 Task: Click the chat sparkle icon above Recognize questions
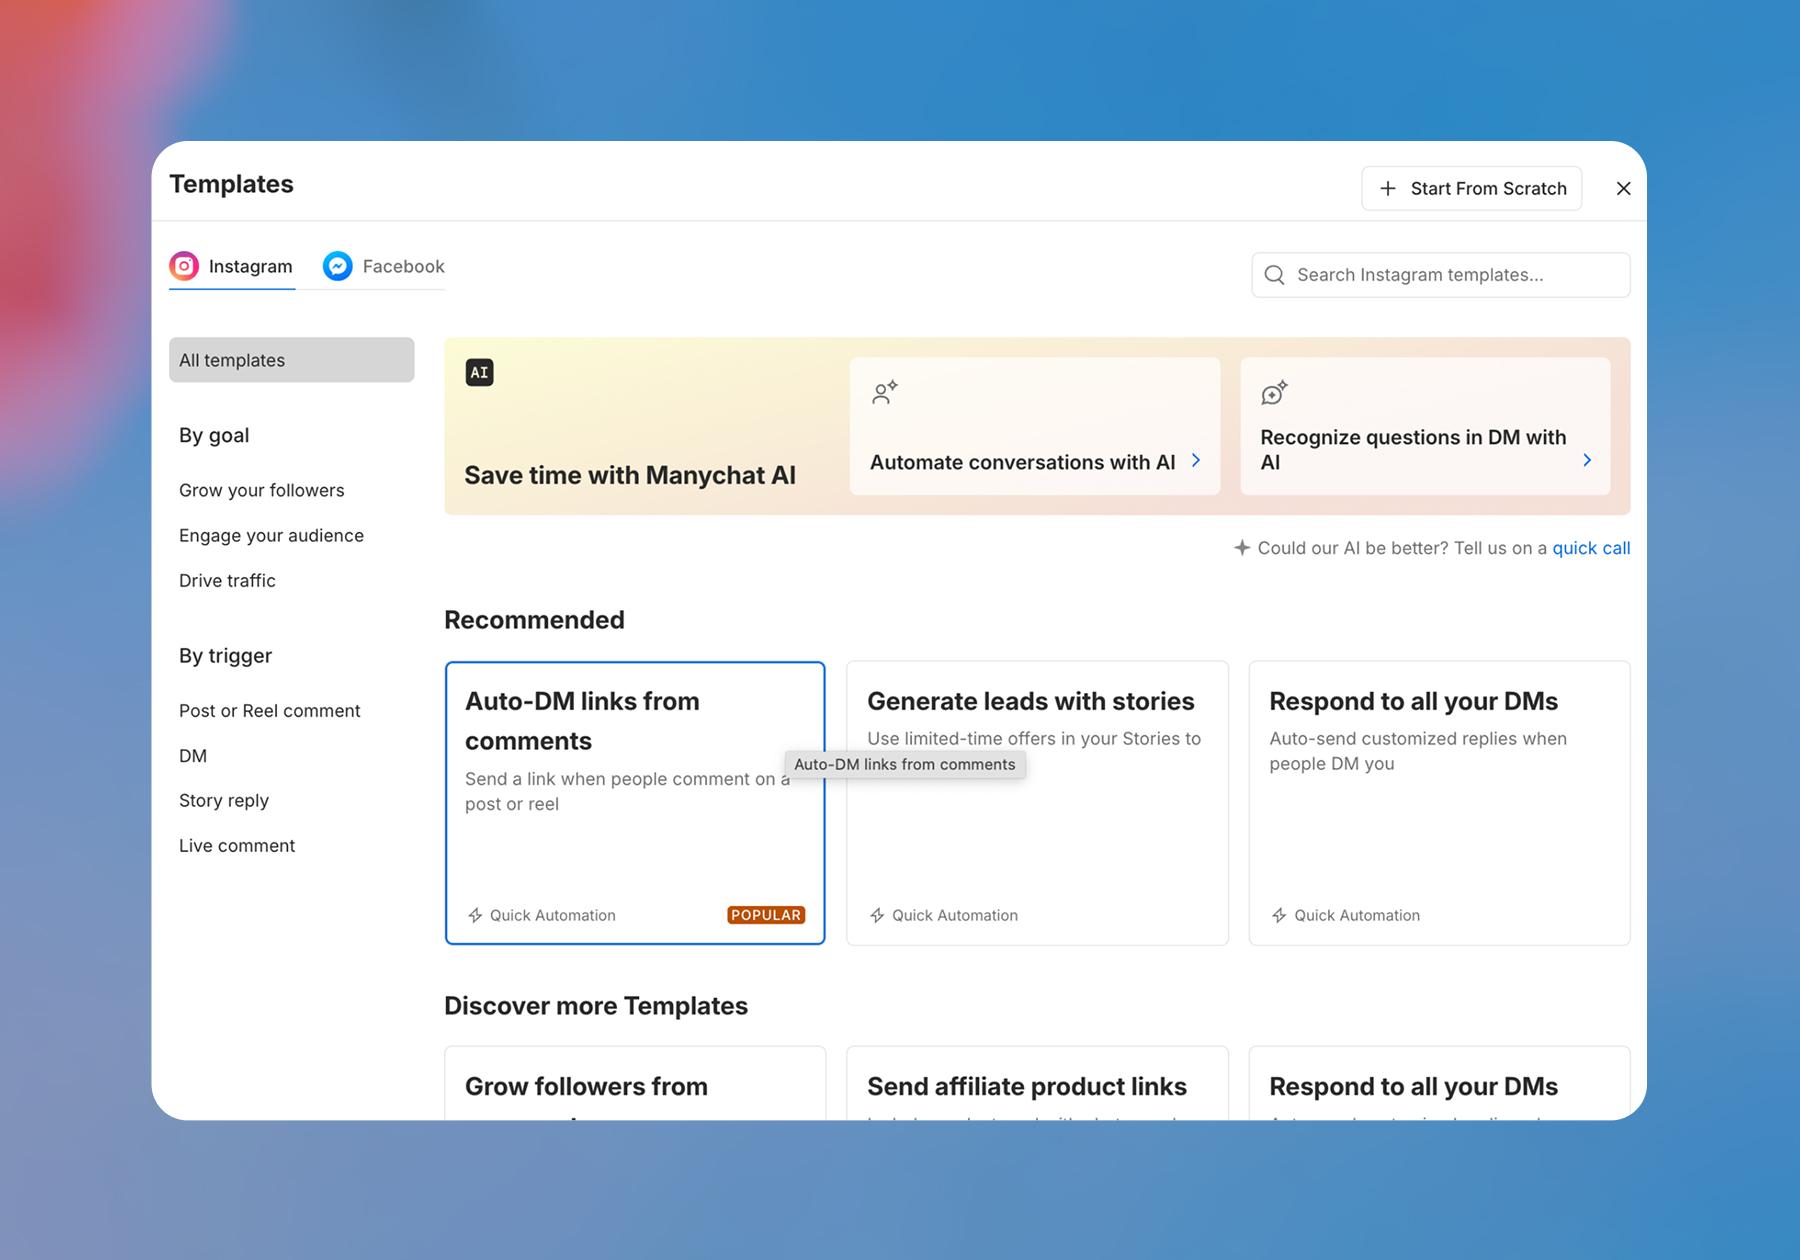pyautogui.click(x=1275, y=392)
